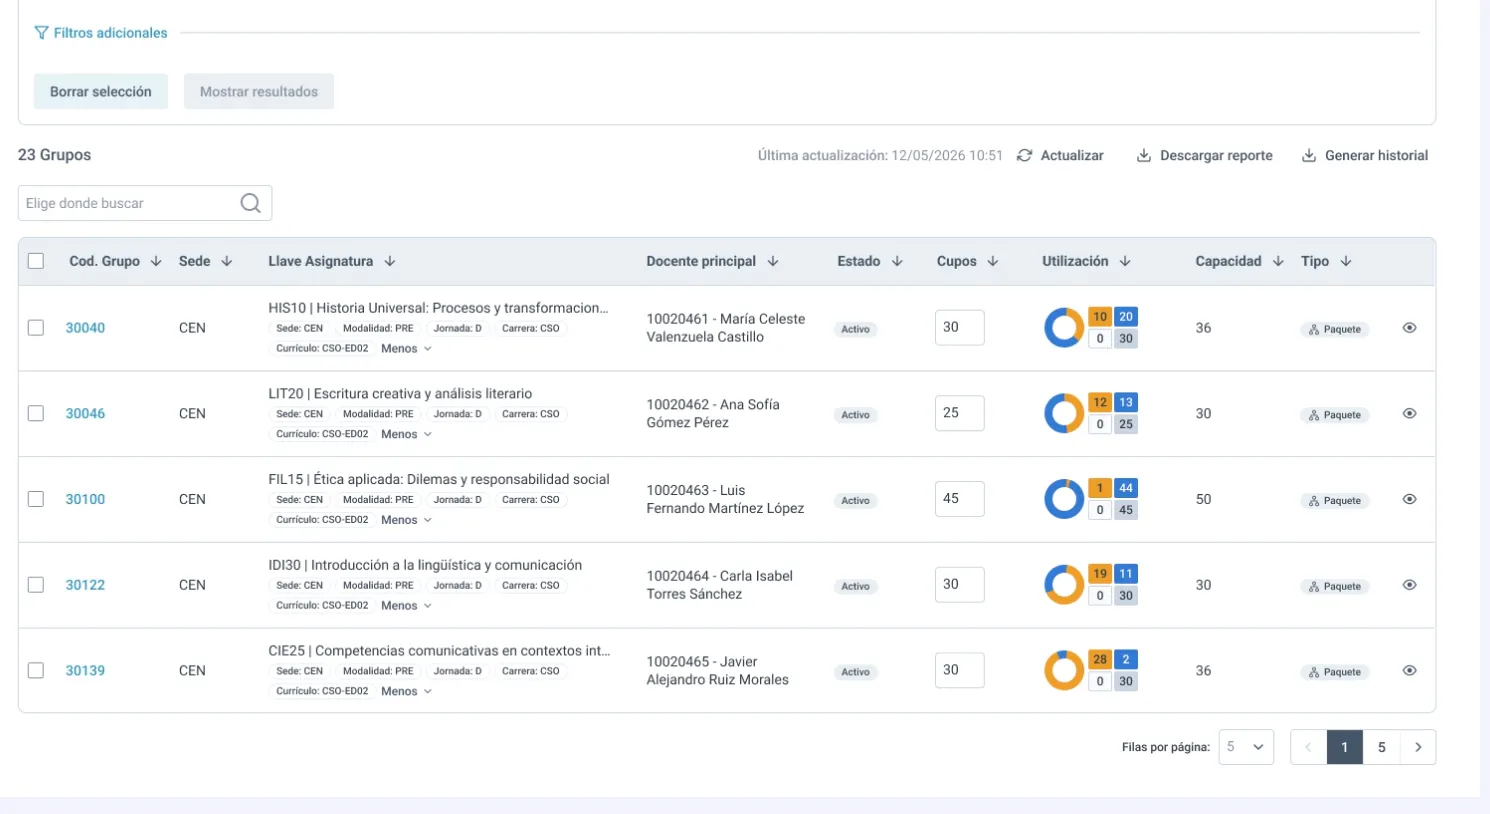Click the Descargar reporte label
The width and height of the screenshot is (1490, 814).
[x=1216, y=155]
